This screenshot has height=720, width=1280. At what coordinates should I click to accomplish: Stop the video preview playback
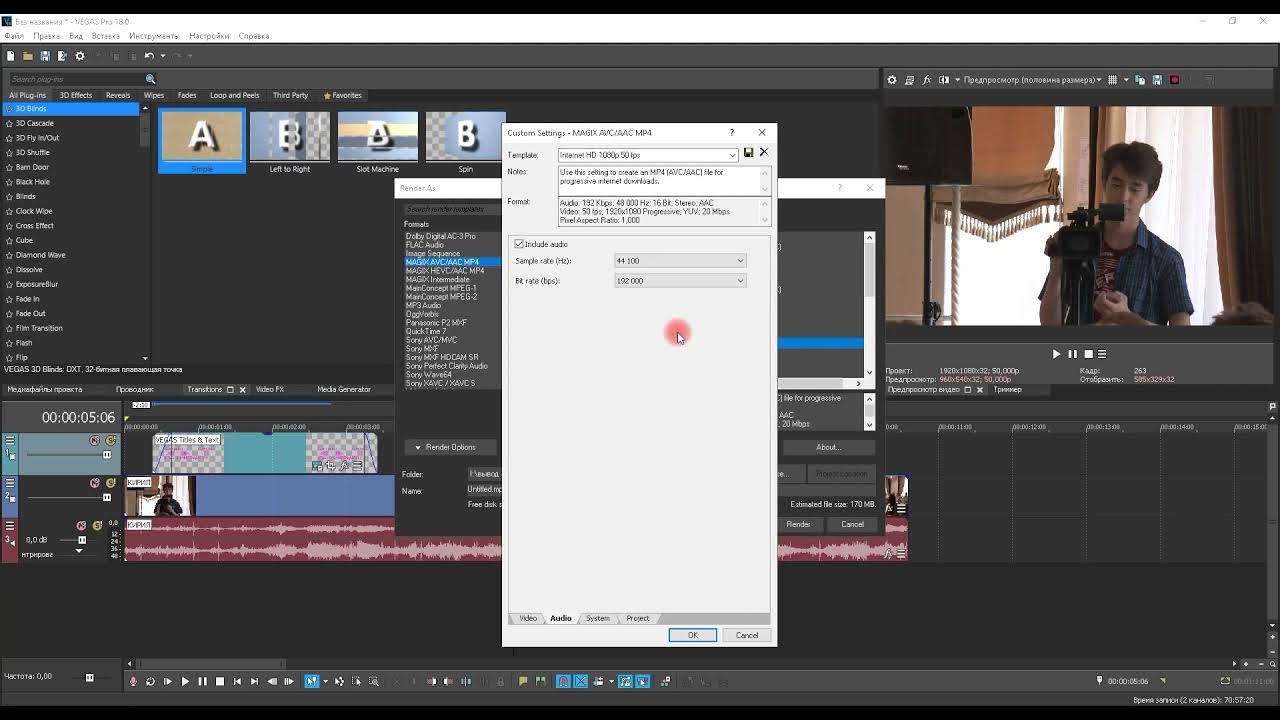pyautogui.click(x=1088, y=354)
